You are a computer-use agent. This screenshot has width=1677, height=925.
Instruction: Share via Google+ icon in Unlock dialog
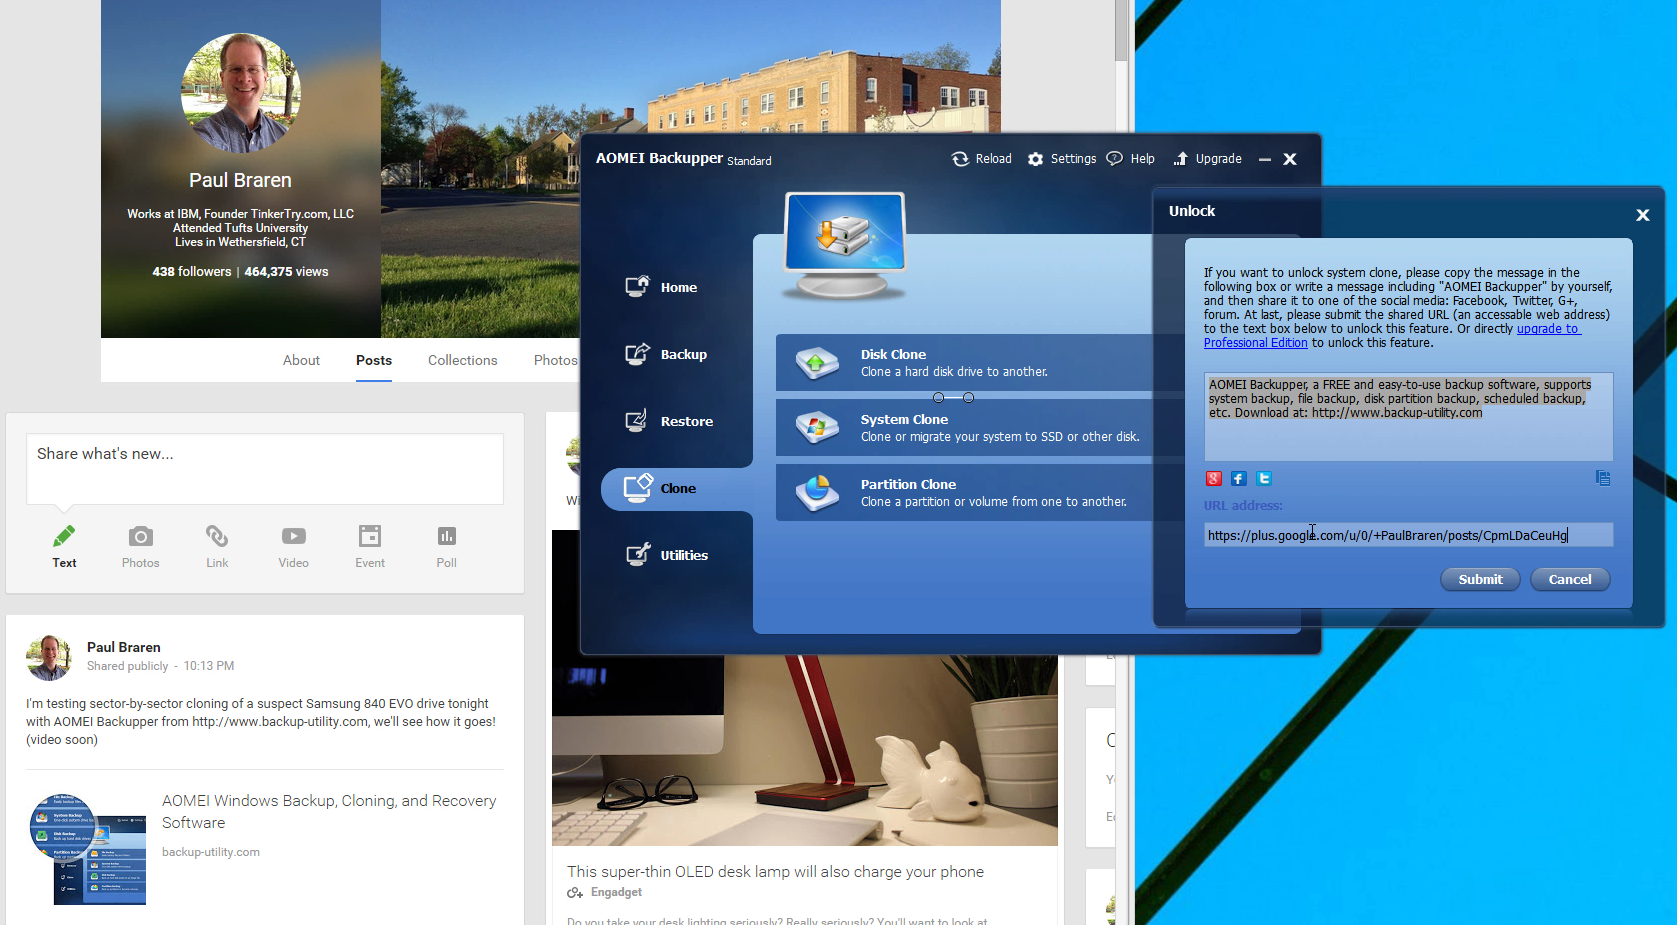click(1213, 479)
